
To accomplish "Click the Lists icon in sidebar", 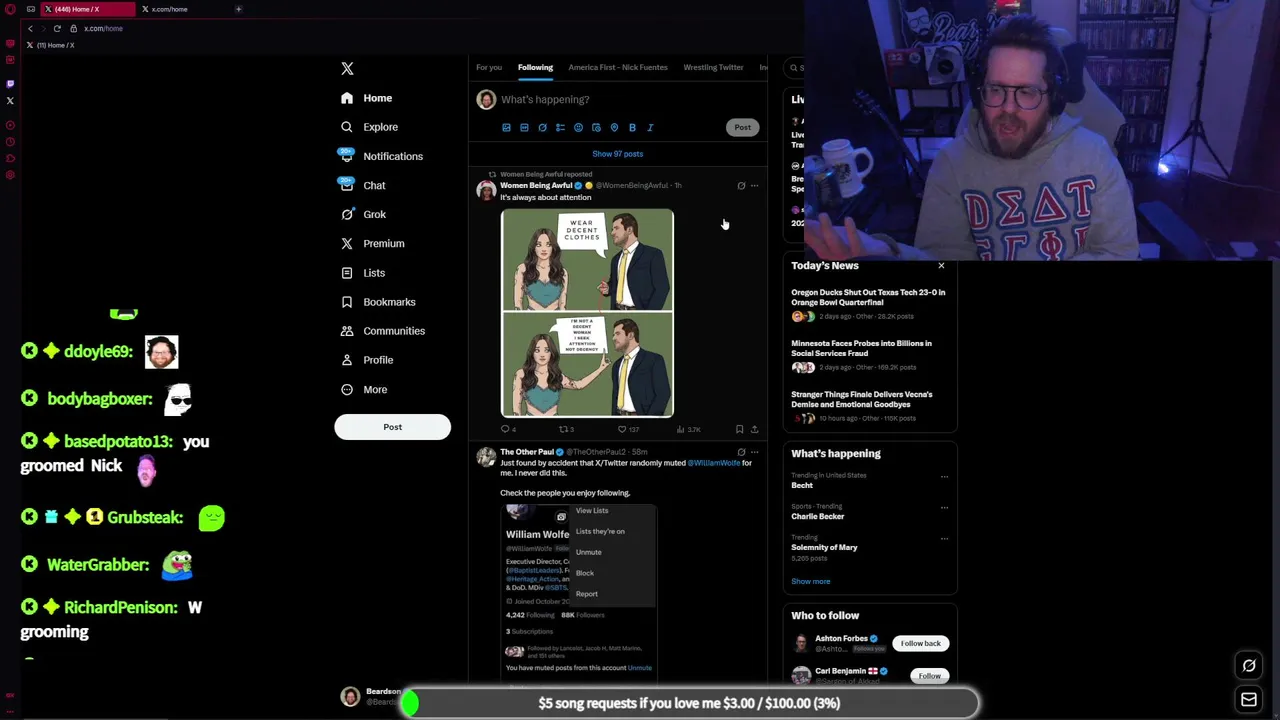I will pos(347,272).
